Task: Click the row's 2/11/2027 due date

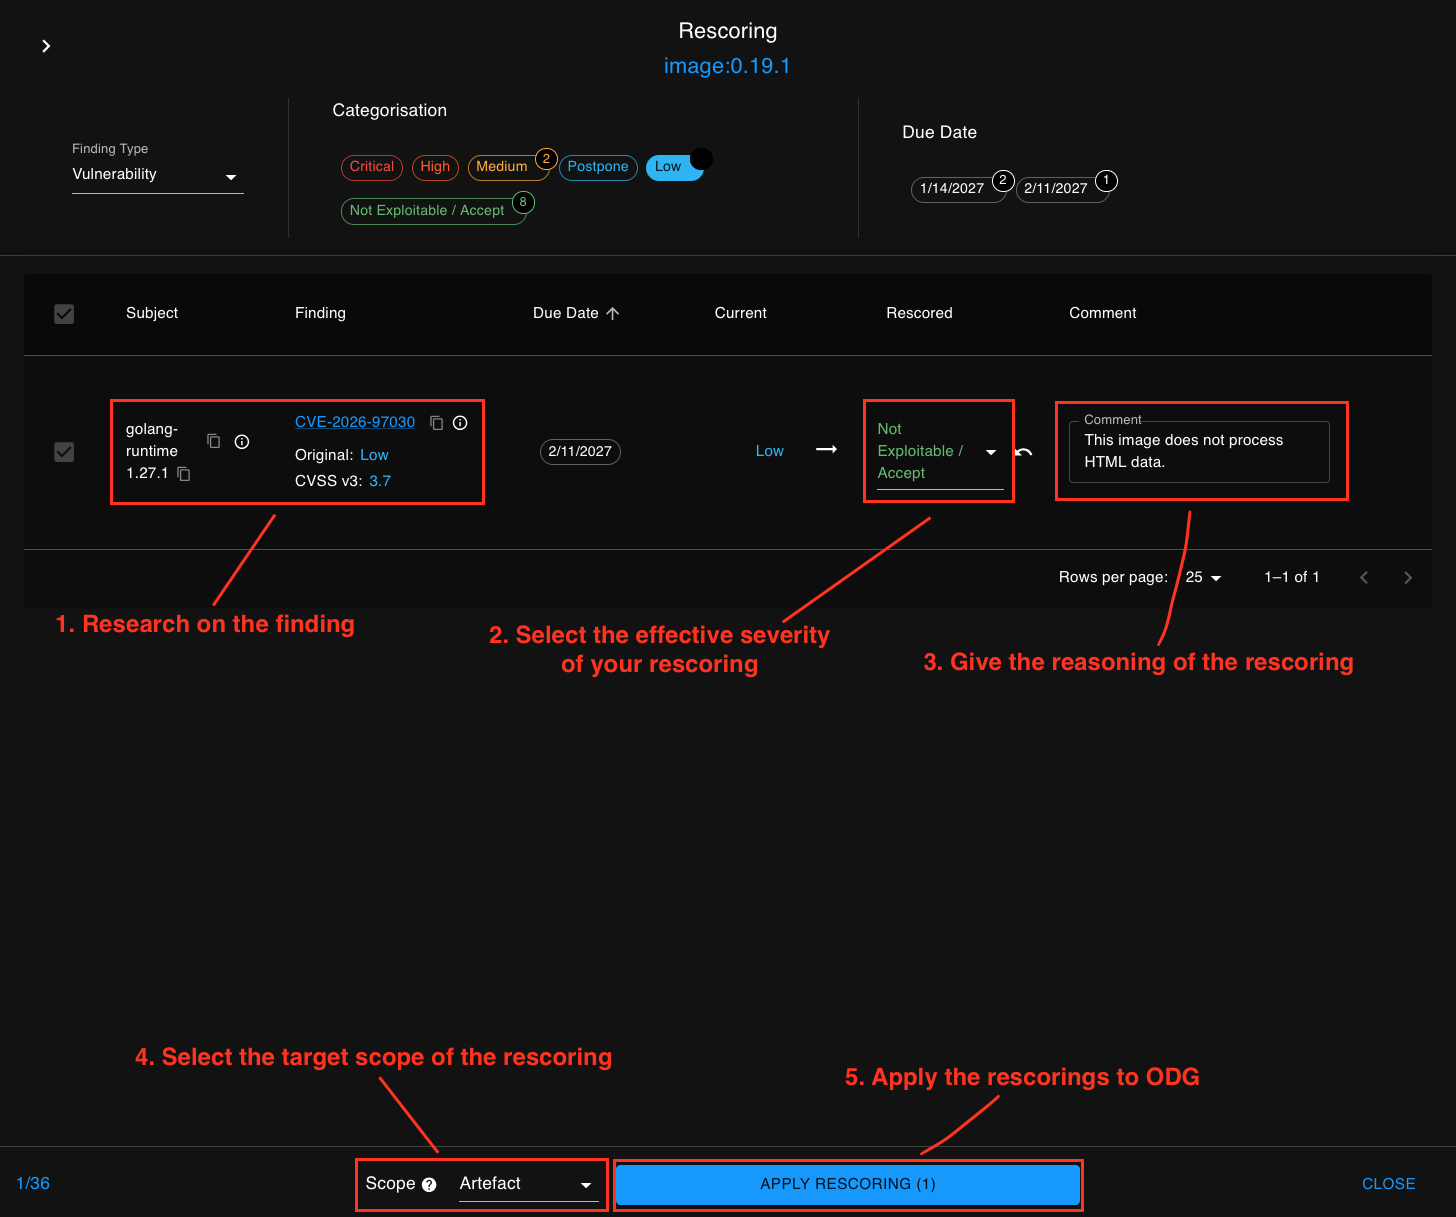Action: 580,452
